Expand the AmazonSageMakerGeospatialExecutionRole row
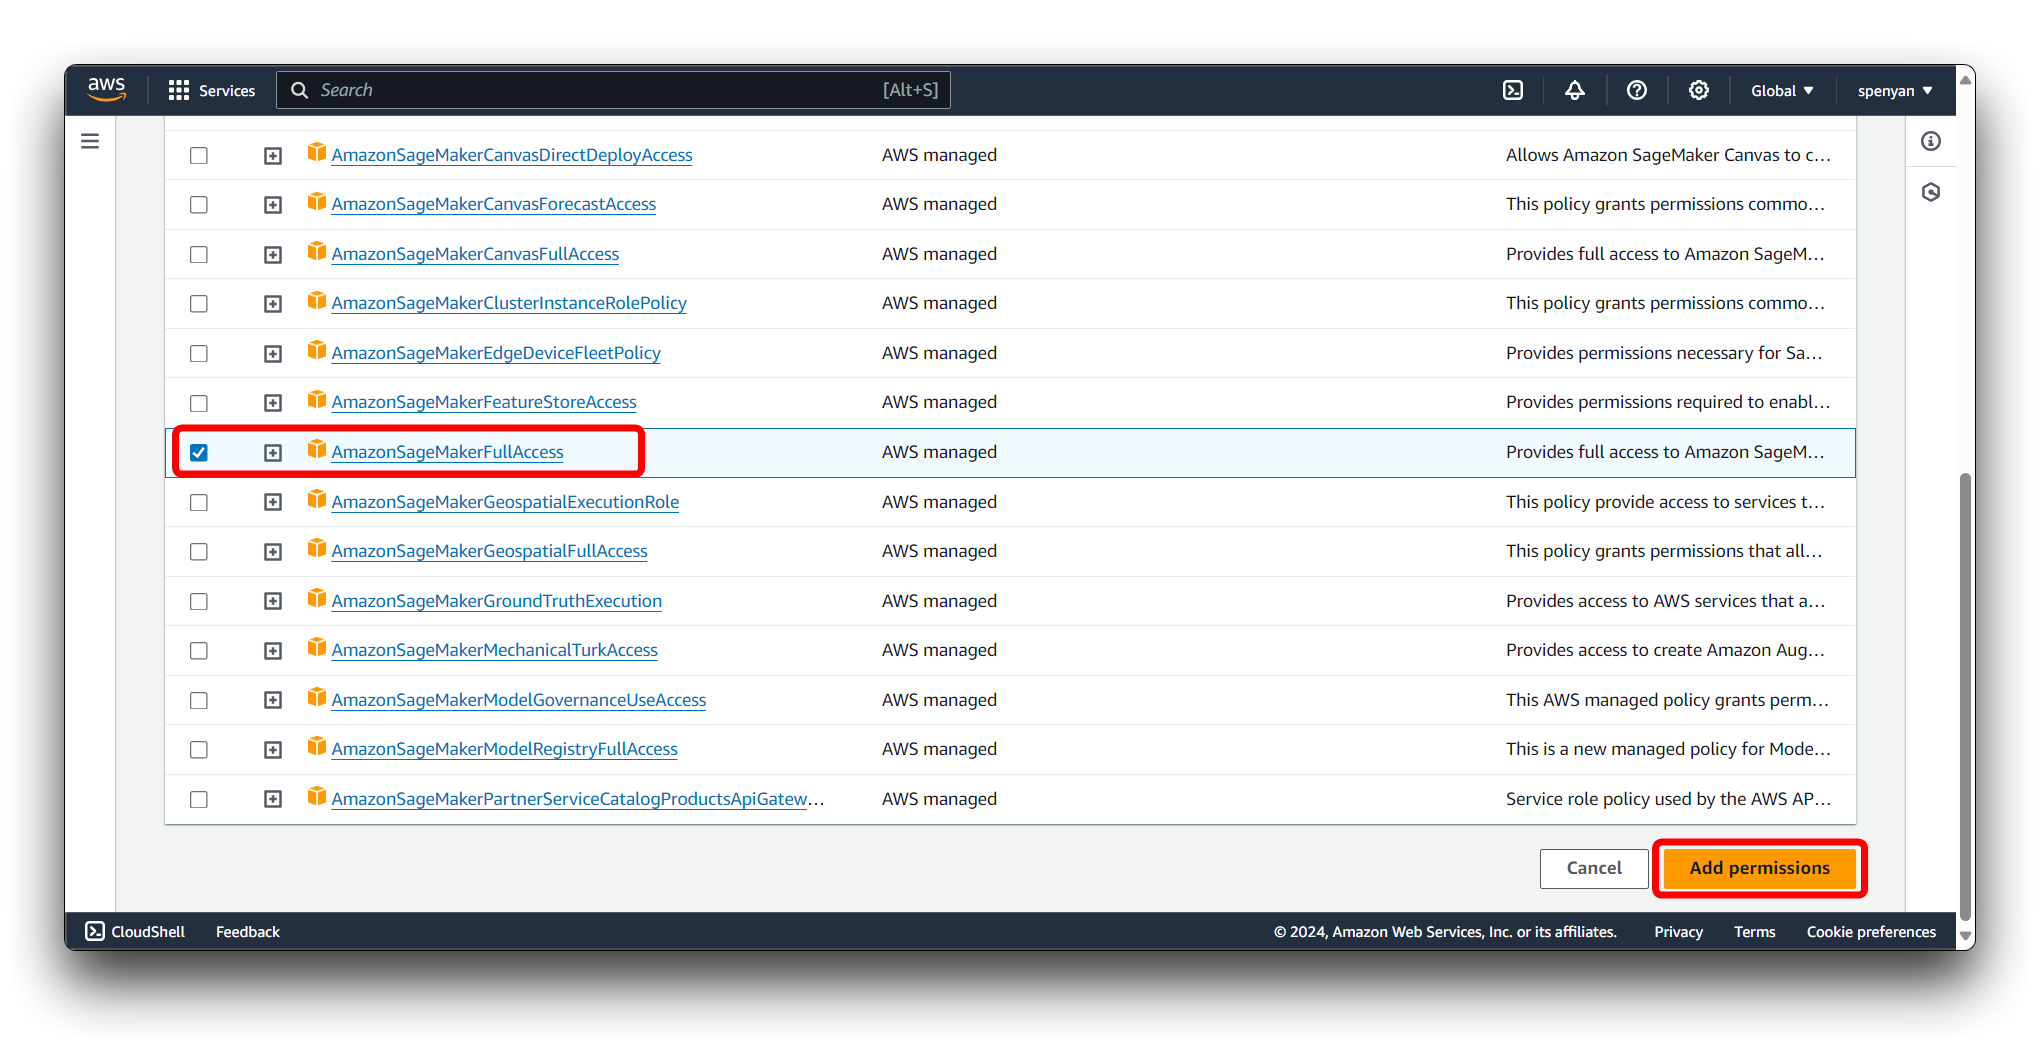The width and height of the screenshot is (2040, 1047). [x=273, y=502]
